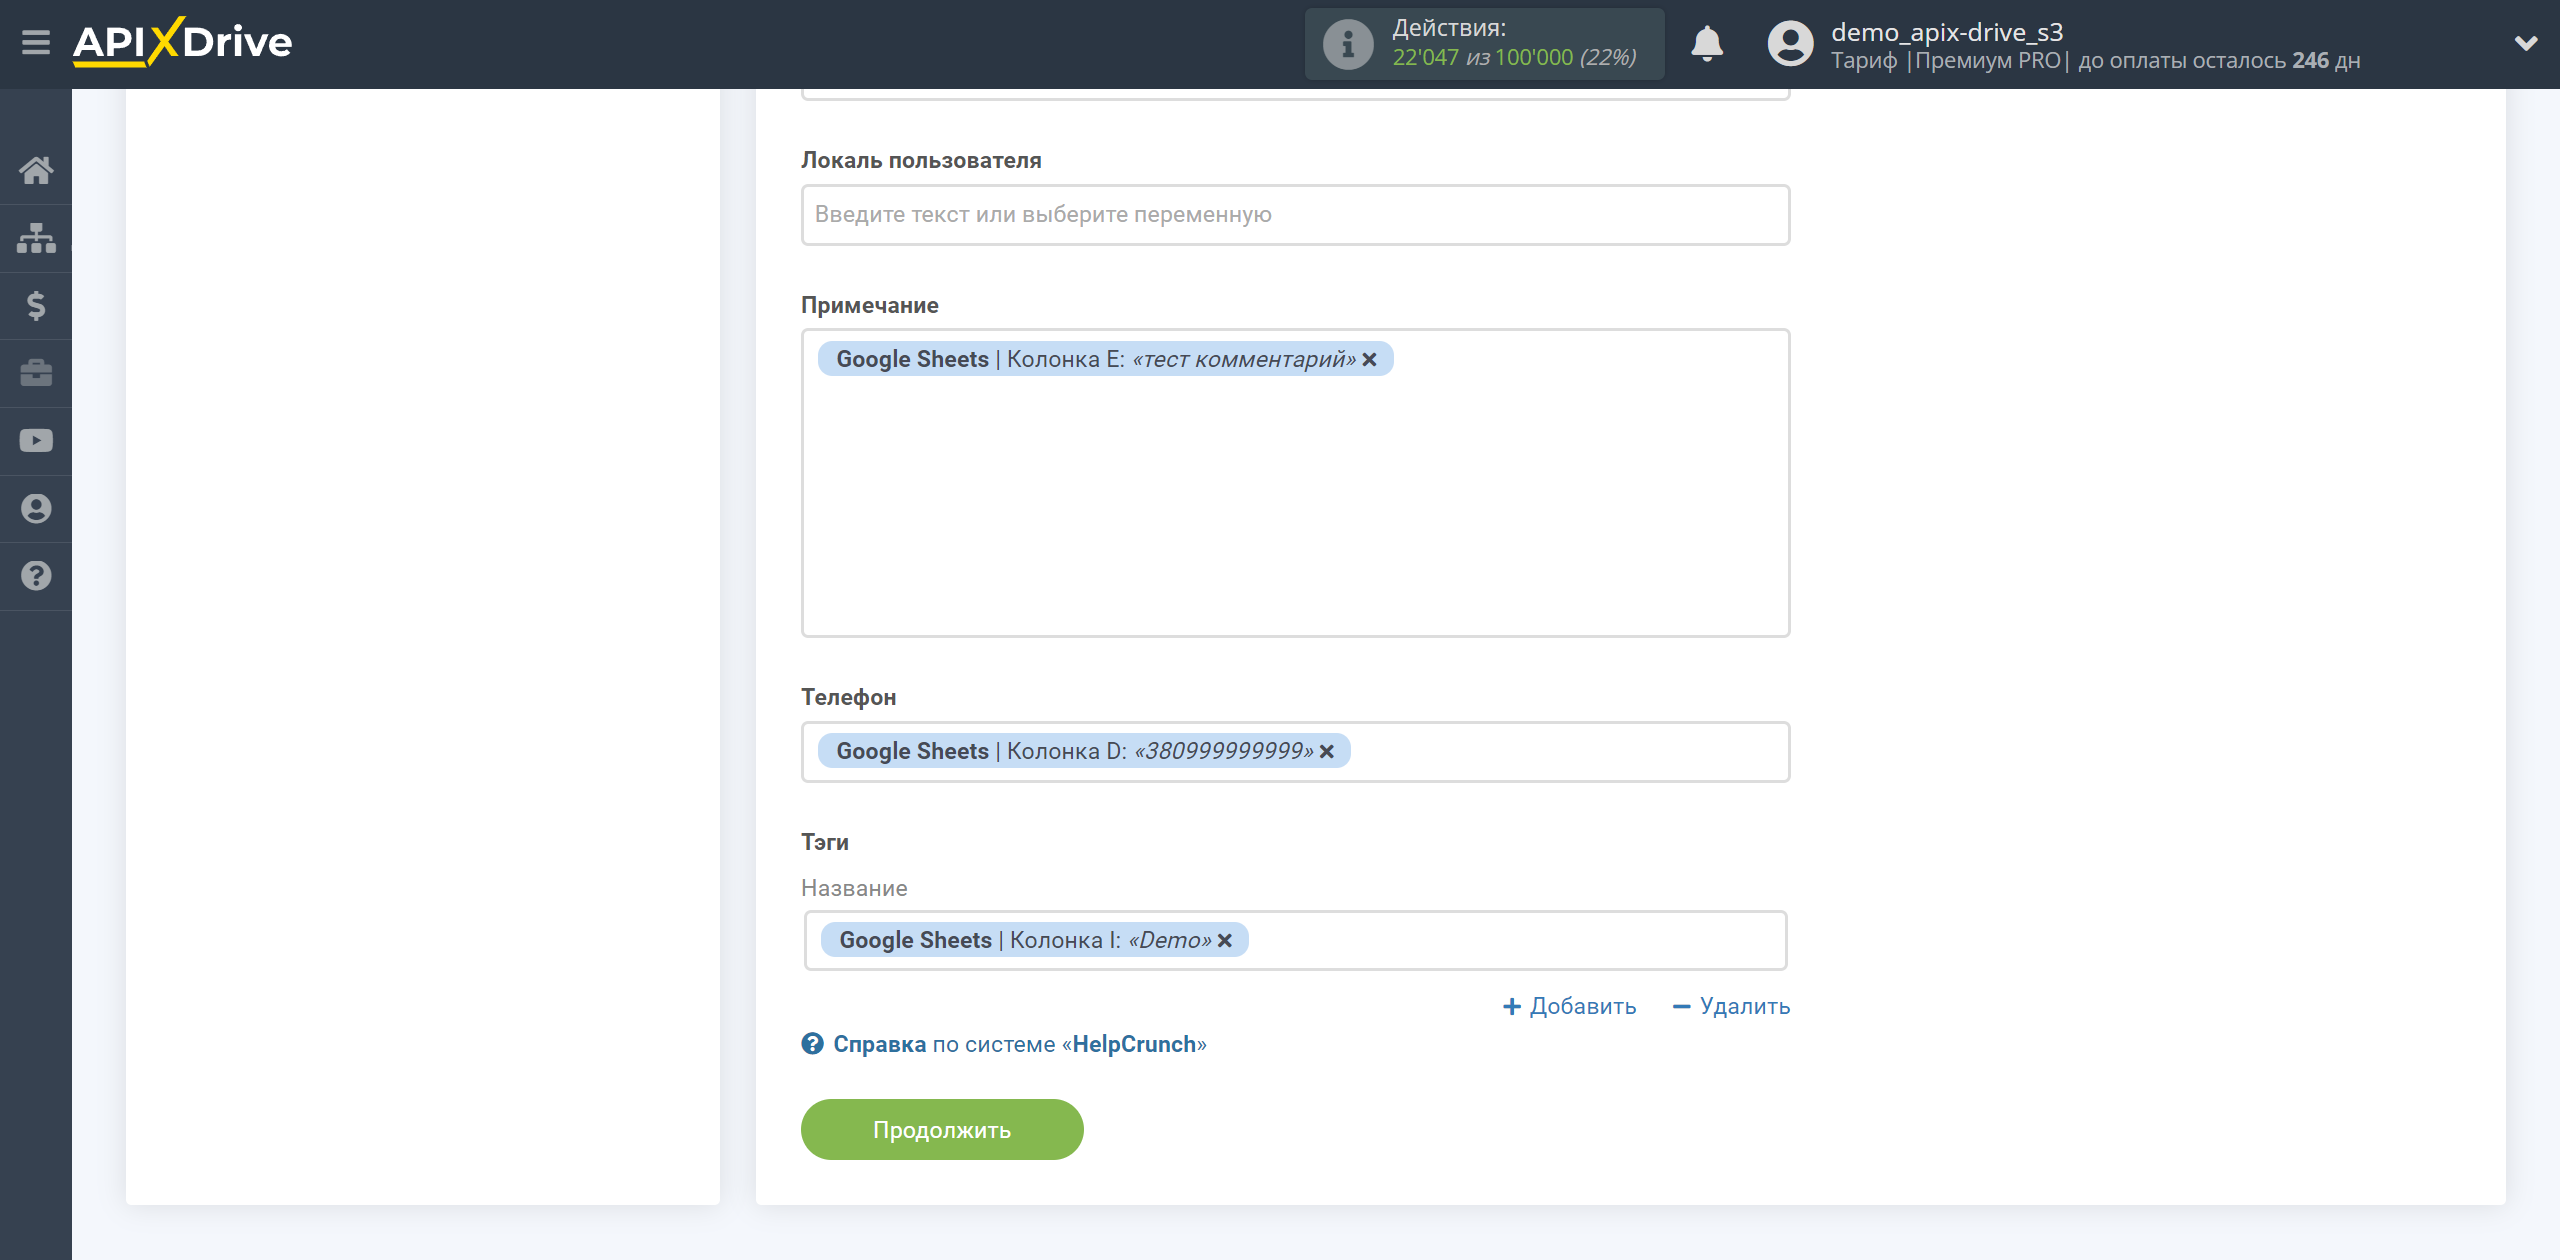Viewport: 2560px width, 1260px height.
Task: Click Удалить to remove a tag
Action: (1731, 1007)
